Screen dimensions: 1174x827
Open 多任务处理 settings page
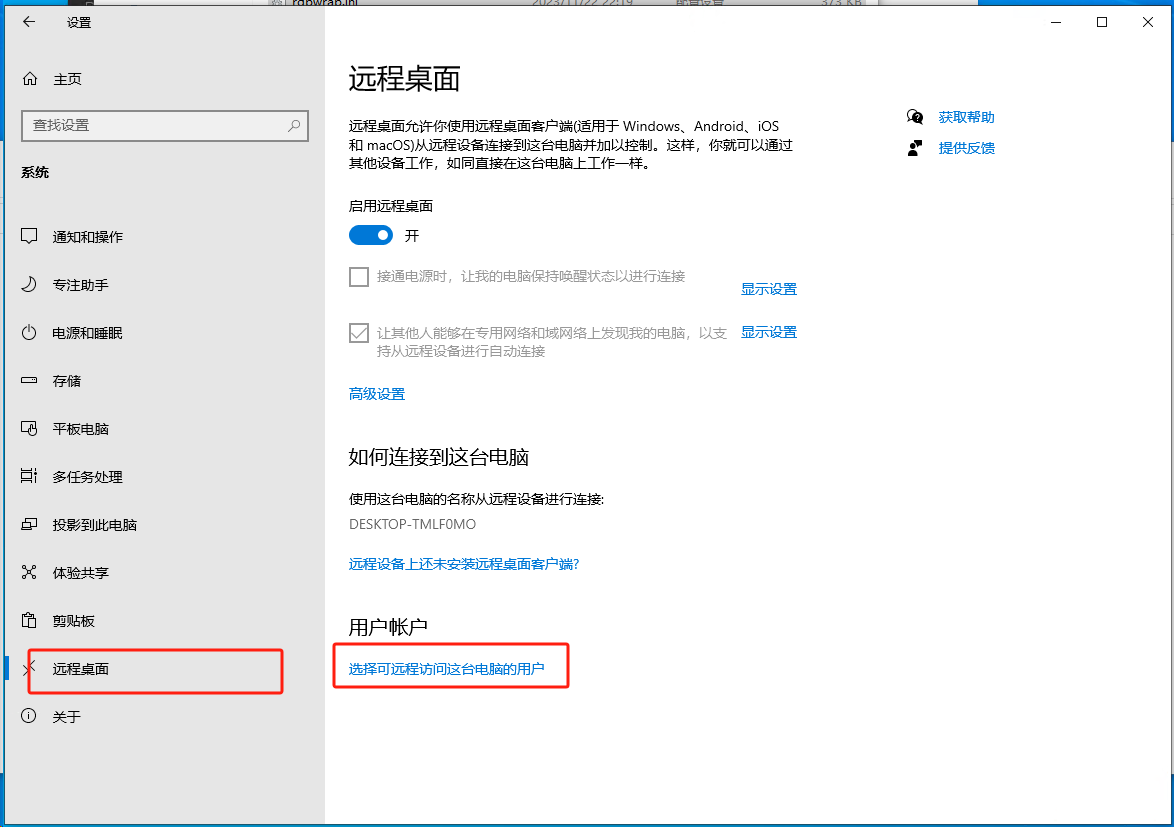point(88,477)
